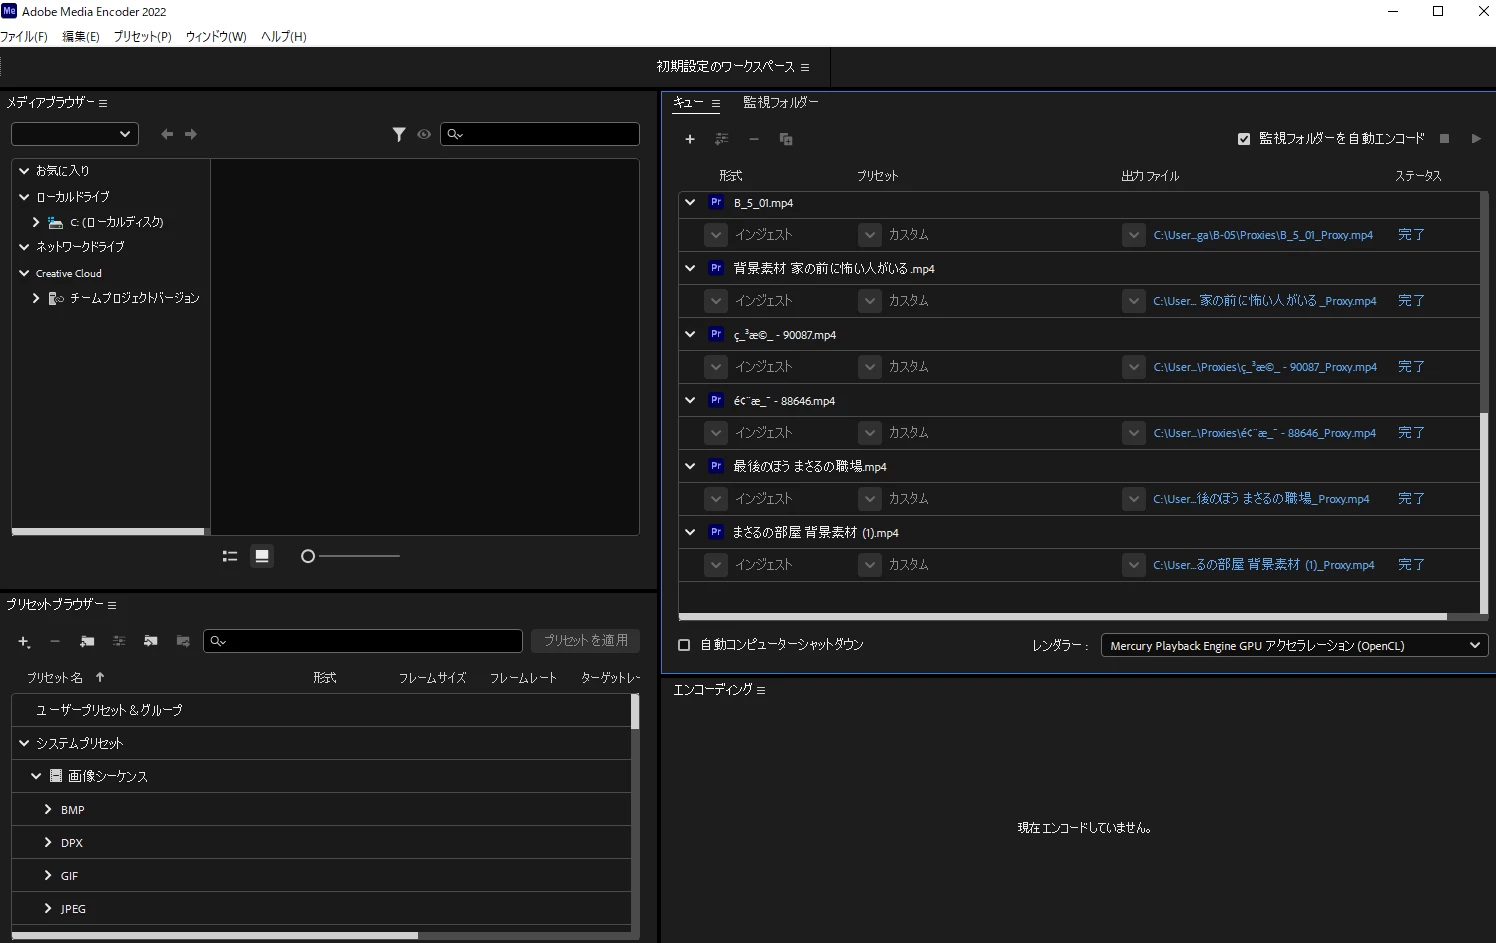1496x943 pixels.
Task: Click the add source plus icon in queue
Action: [690, 139]
